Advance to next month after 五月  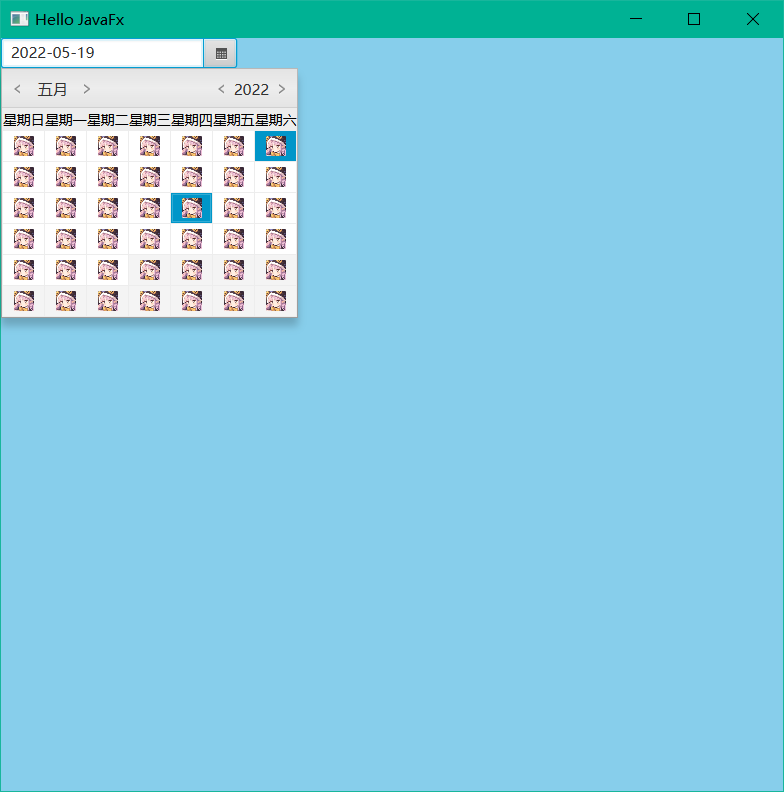(x=86, y=89)
